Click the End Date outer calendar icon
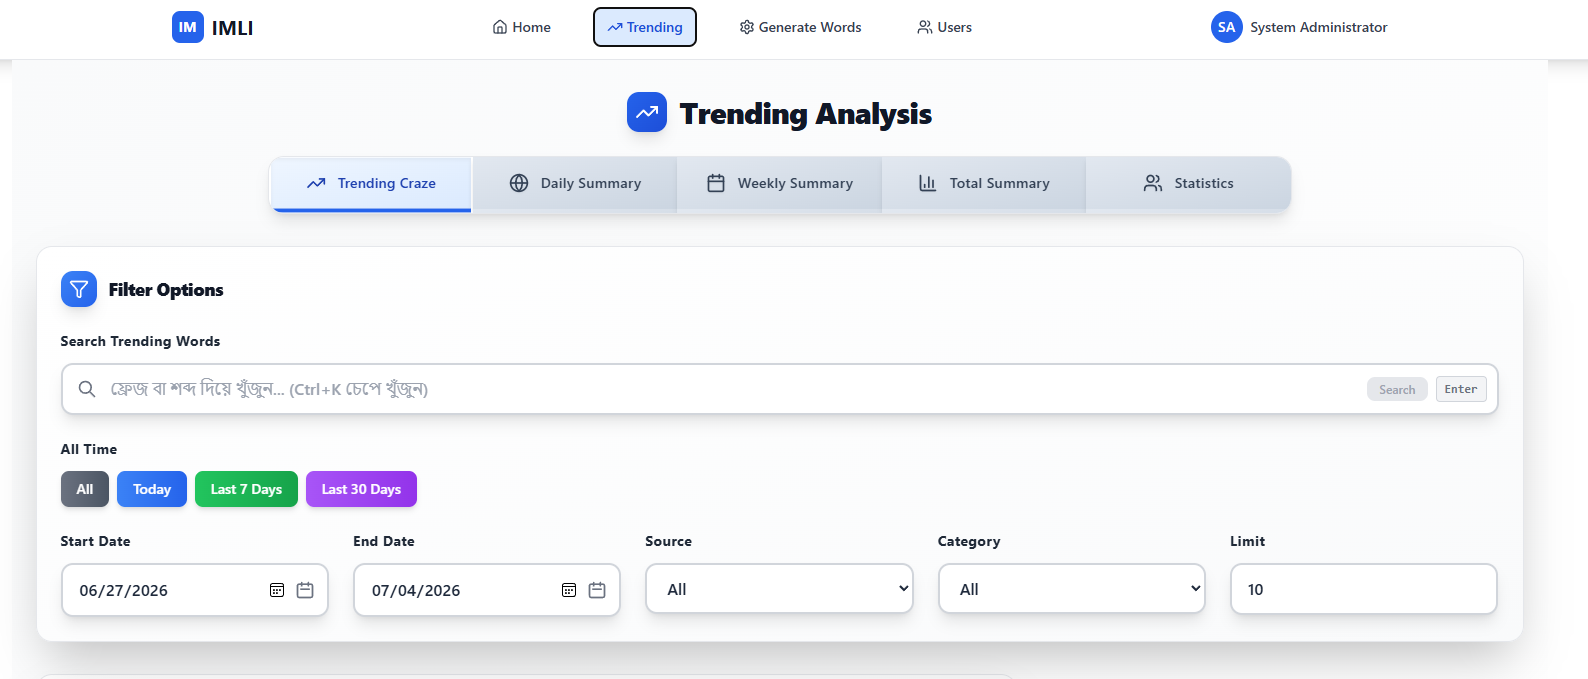The width and height of the screenshot is (1588, 679). [597, 590]
